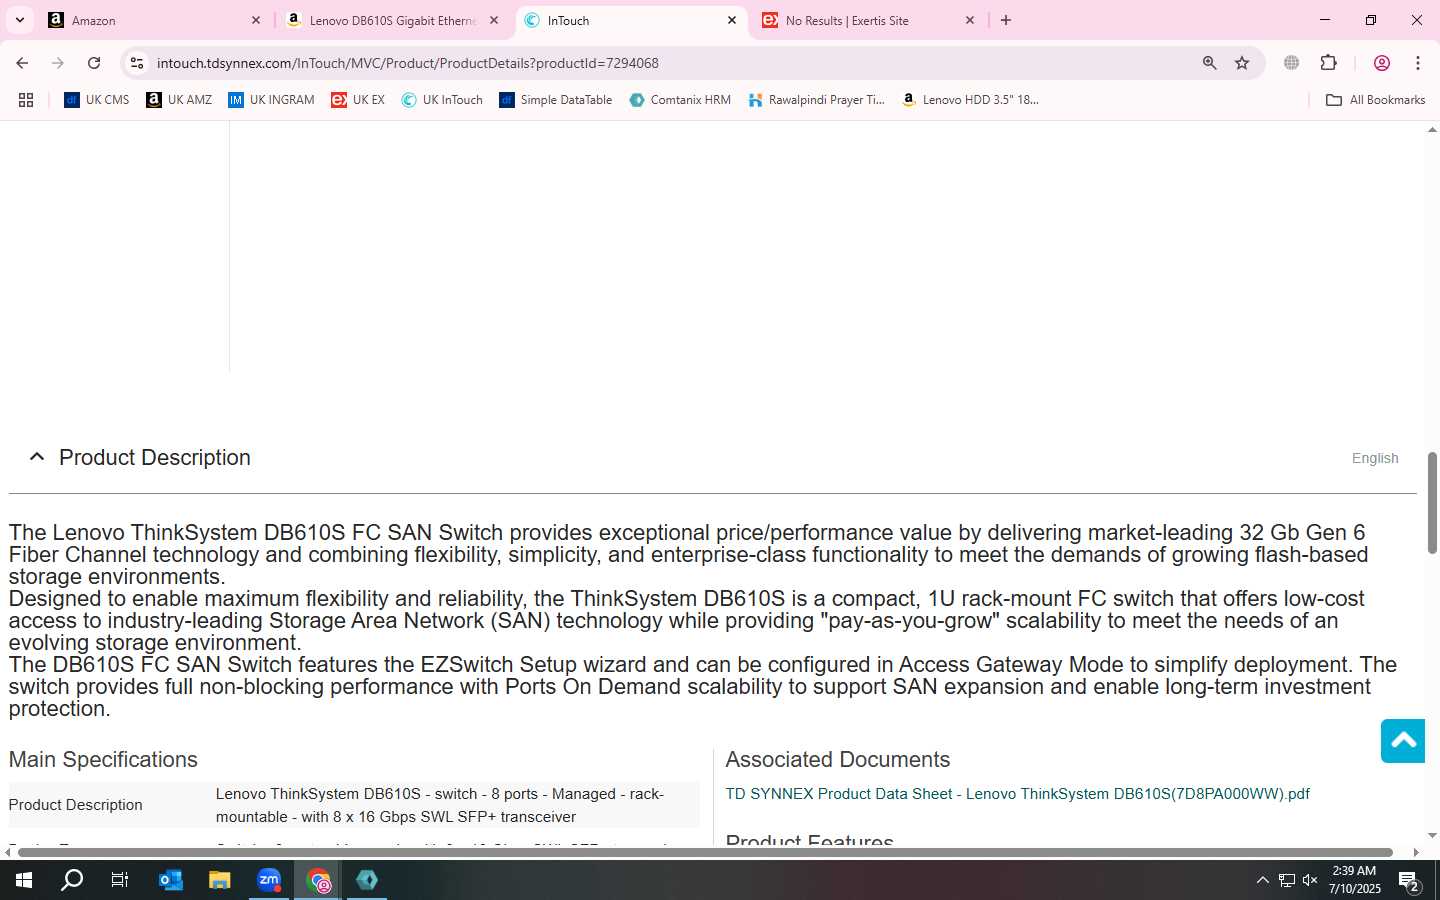Open File Explorer from taskbar
Image resolution: width=1440 pixels, height=900 pixels.
220,880
